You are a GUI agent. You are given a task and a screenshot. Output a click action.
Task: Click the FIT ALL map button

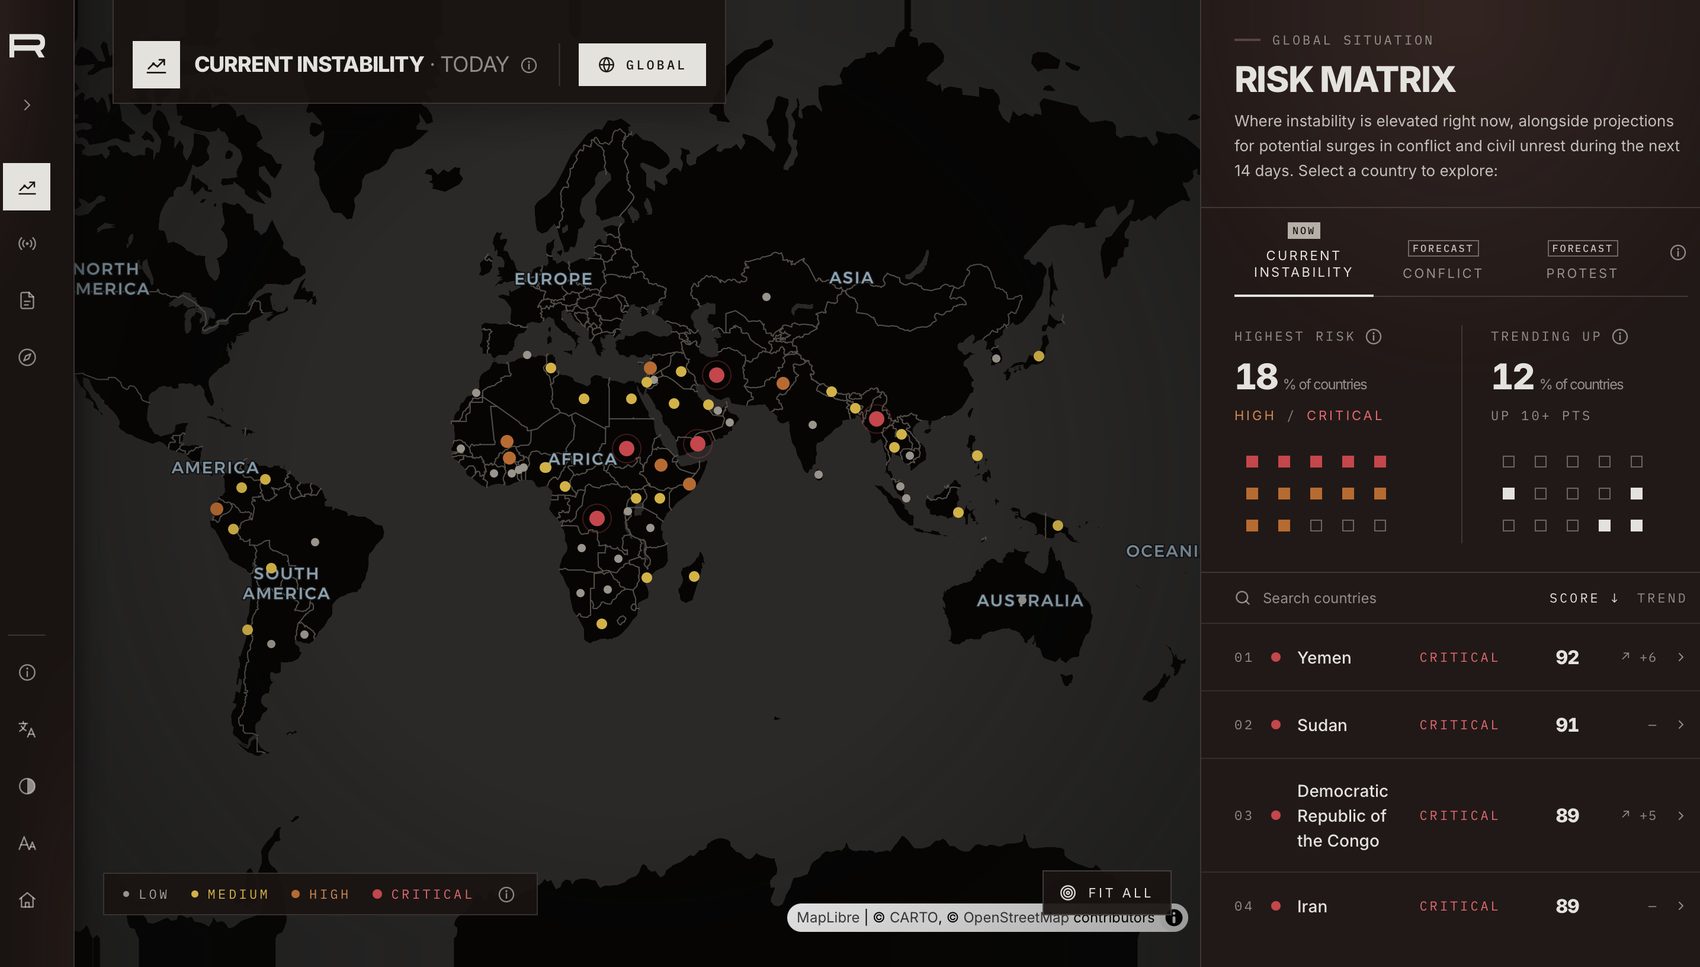pyautogui.click(x=1106, y=893)
